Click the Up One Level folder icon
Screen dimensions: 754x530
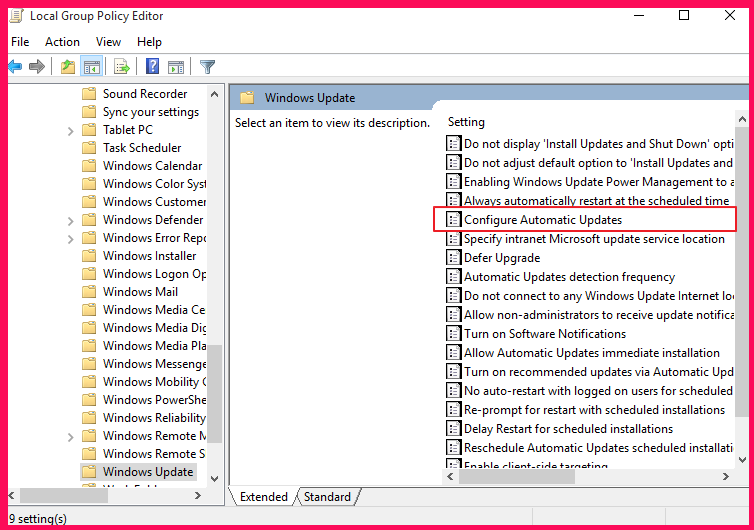(67, 67)
